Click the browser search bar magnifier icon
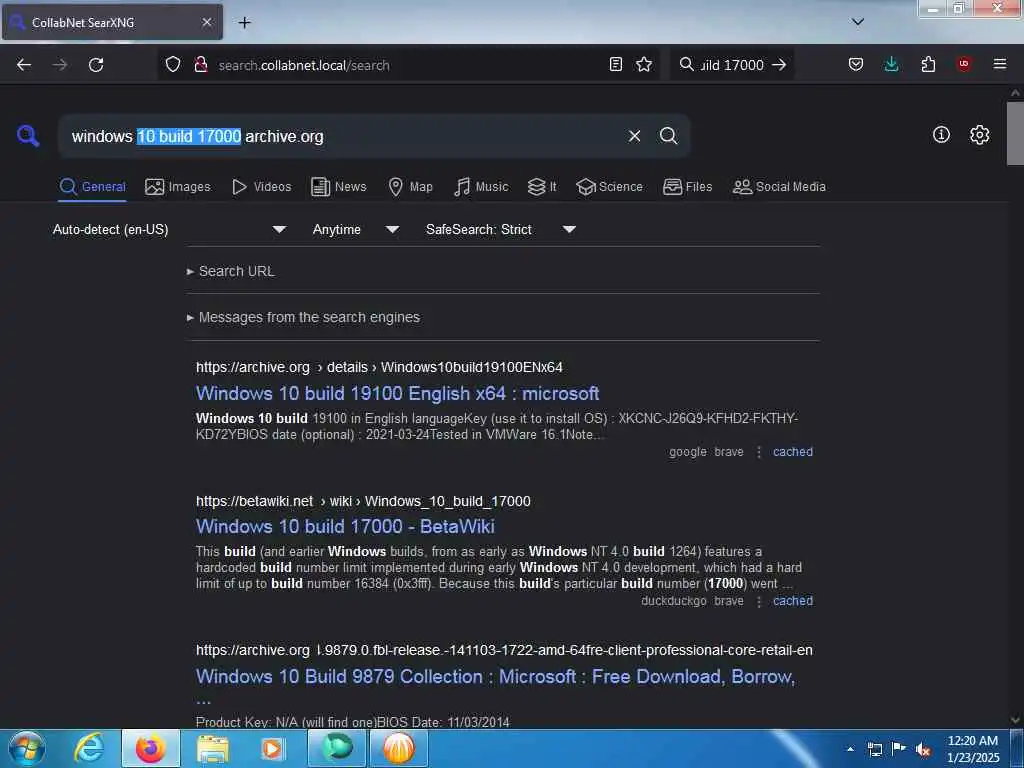The height and width of the screenshot is (768, 1024). coord(686,64)
